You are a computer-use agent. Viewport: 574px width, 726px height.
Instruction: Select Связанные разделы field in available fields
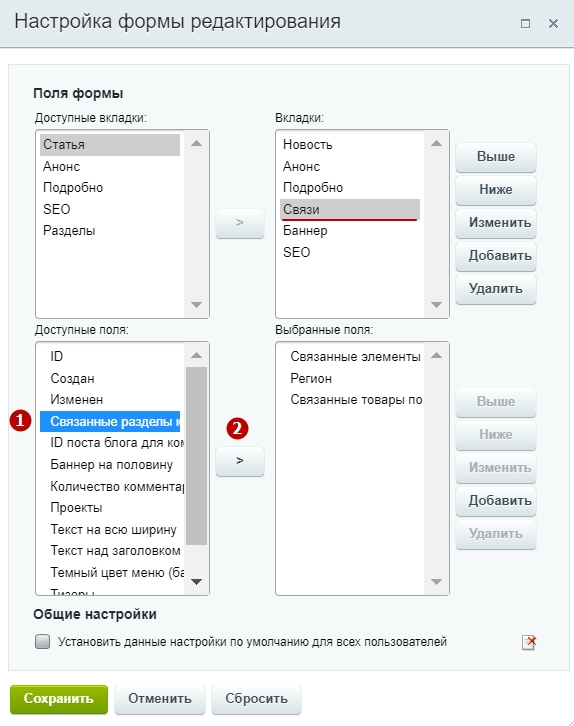tap(110, 421)
